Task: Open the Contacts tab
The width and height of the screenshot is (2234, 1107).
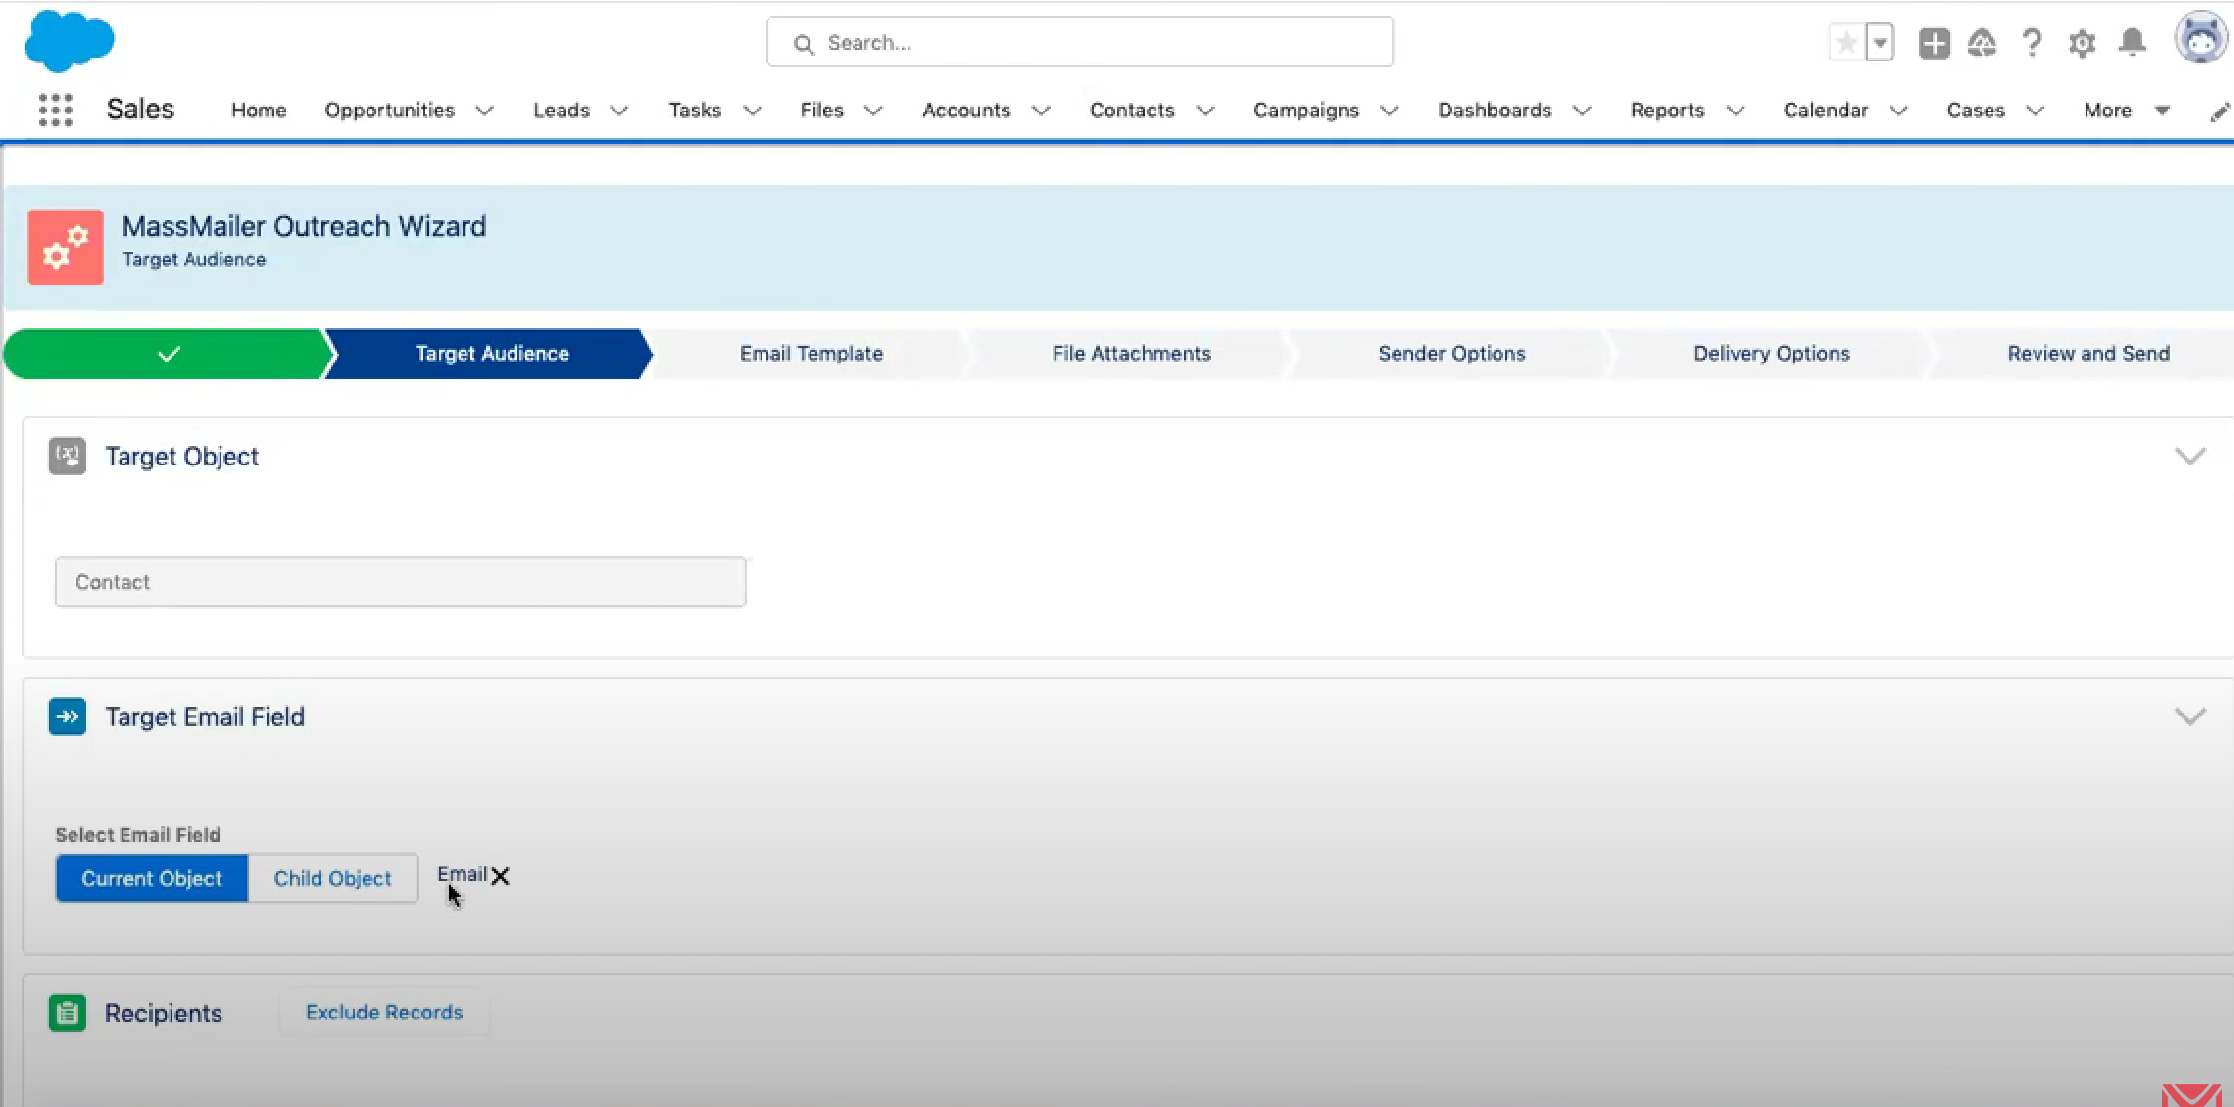Action: pos(1132,110)
